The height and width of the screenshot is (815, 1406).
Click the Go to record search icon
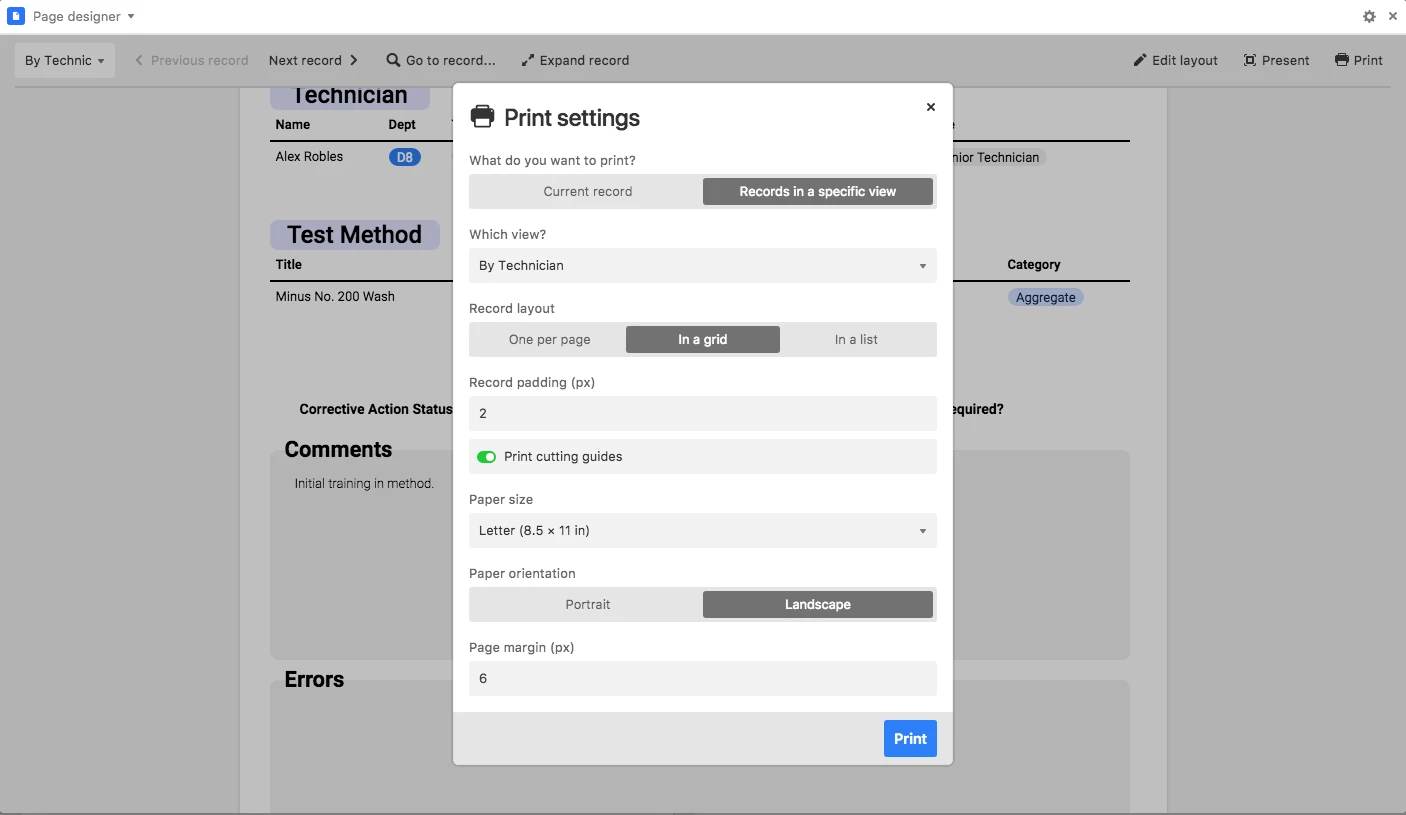394,60
